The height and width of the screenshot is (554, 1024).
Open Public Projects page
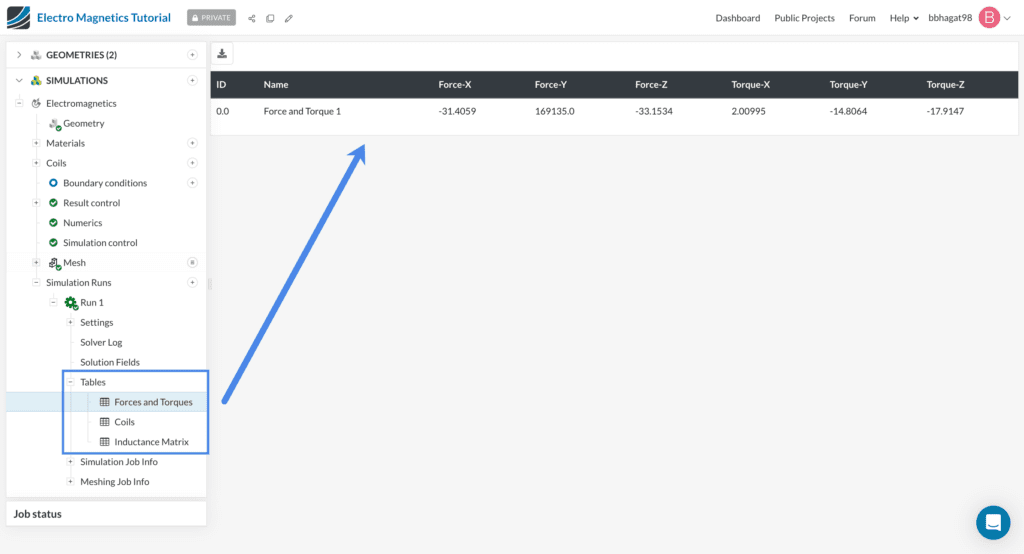click(803, 18)
